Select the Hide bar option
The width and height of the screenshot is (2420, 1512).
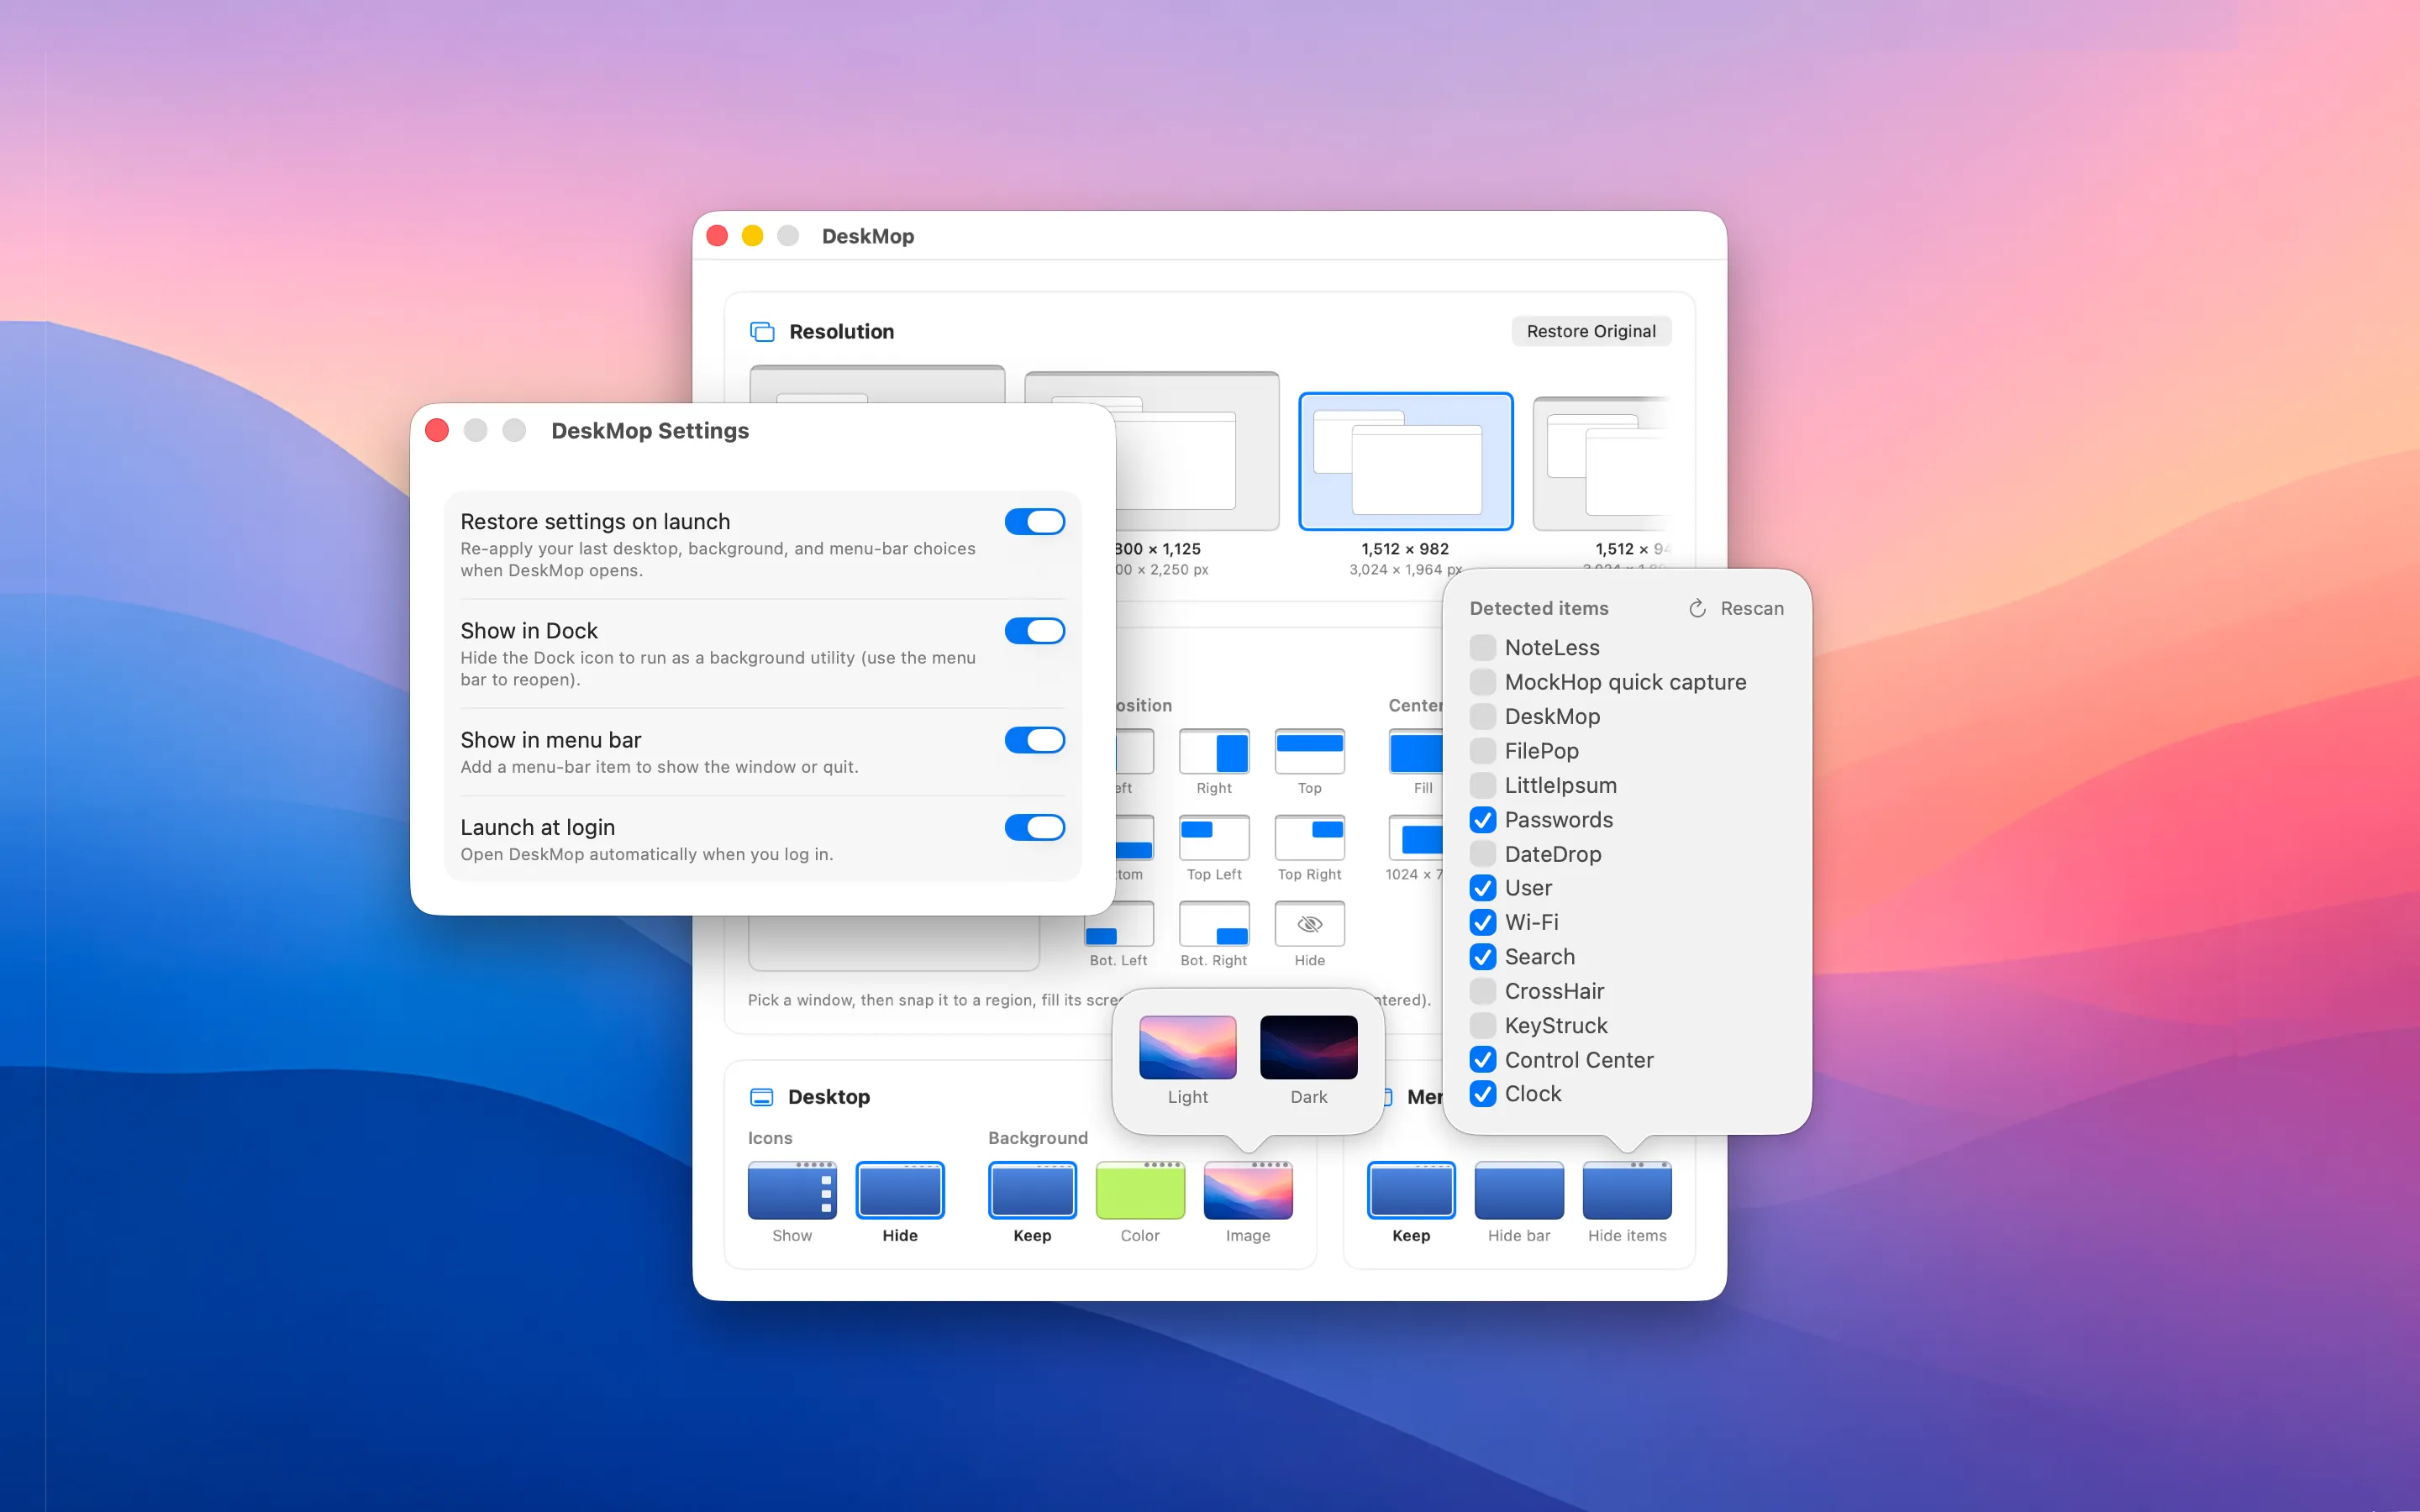[x=1519, y=1190]
